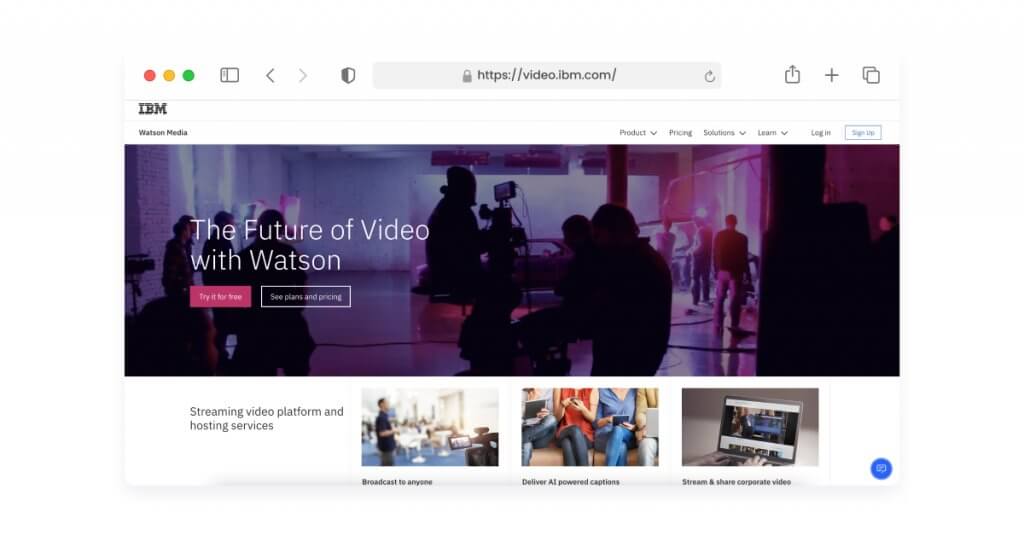Screen dimensions: 1024x536
Task: Click the video.ibm.com address field
Action: point(547,75)
